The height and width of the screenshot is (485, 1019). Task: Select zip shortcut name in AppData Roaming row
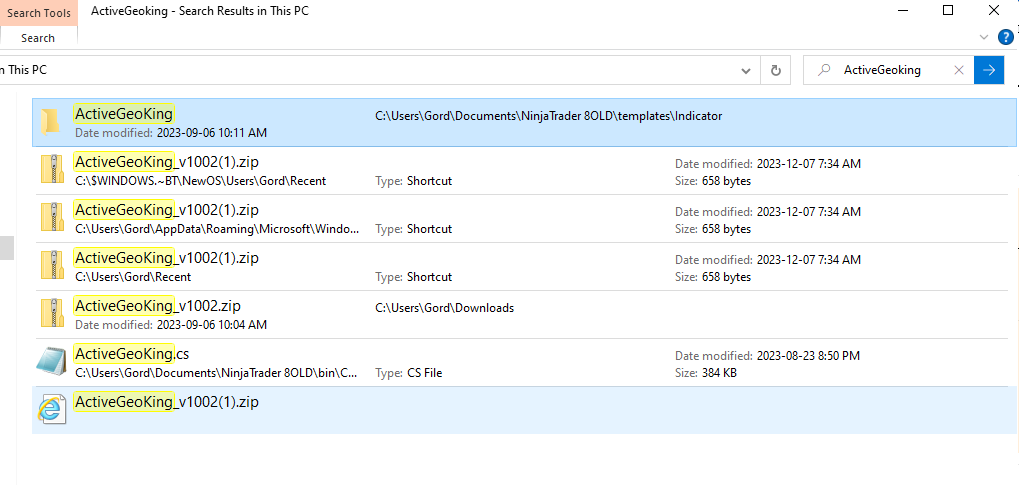pos(167,210)
